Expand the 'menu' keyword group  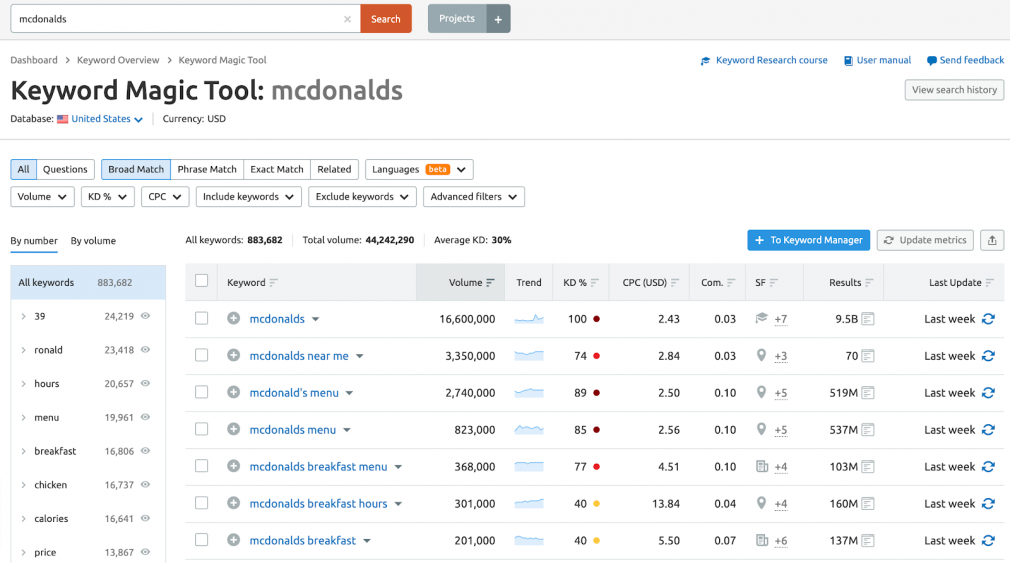click(x=23, y=417)
